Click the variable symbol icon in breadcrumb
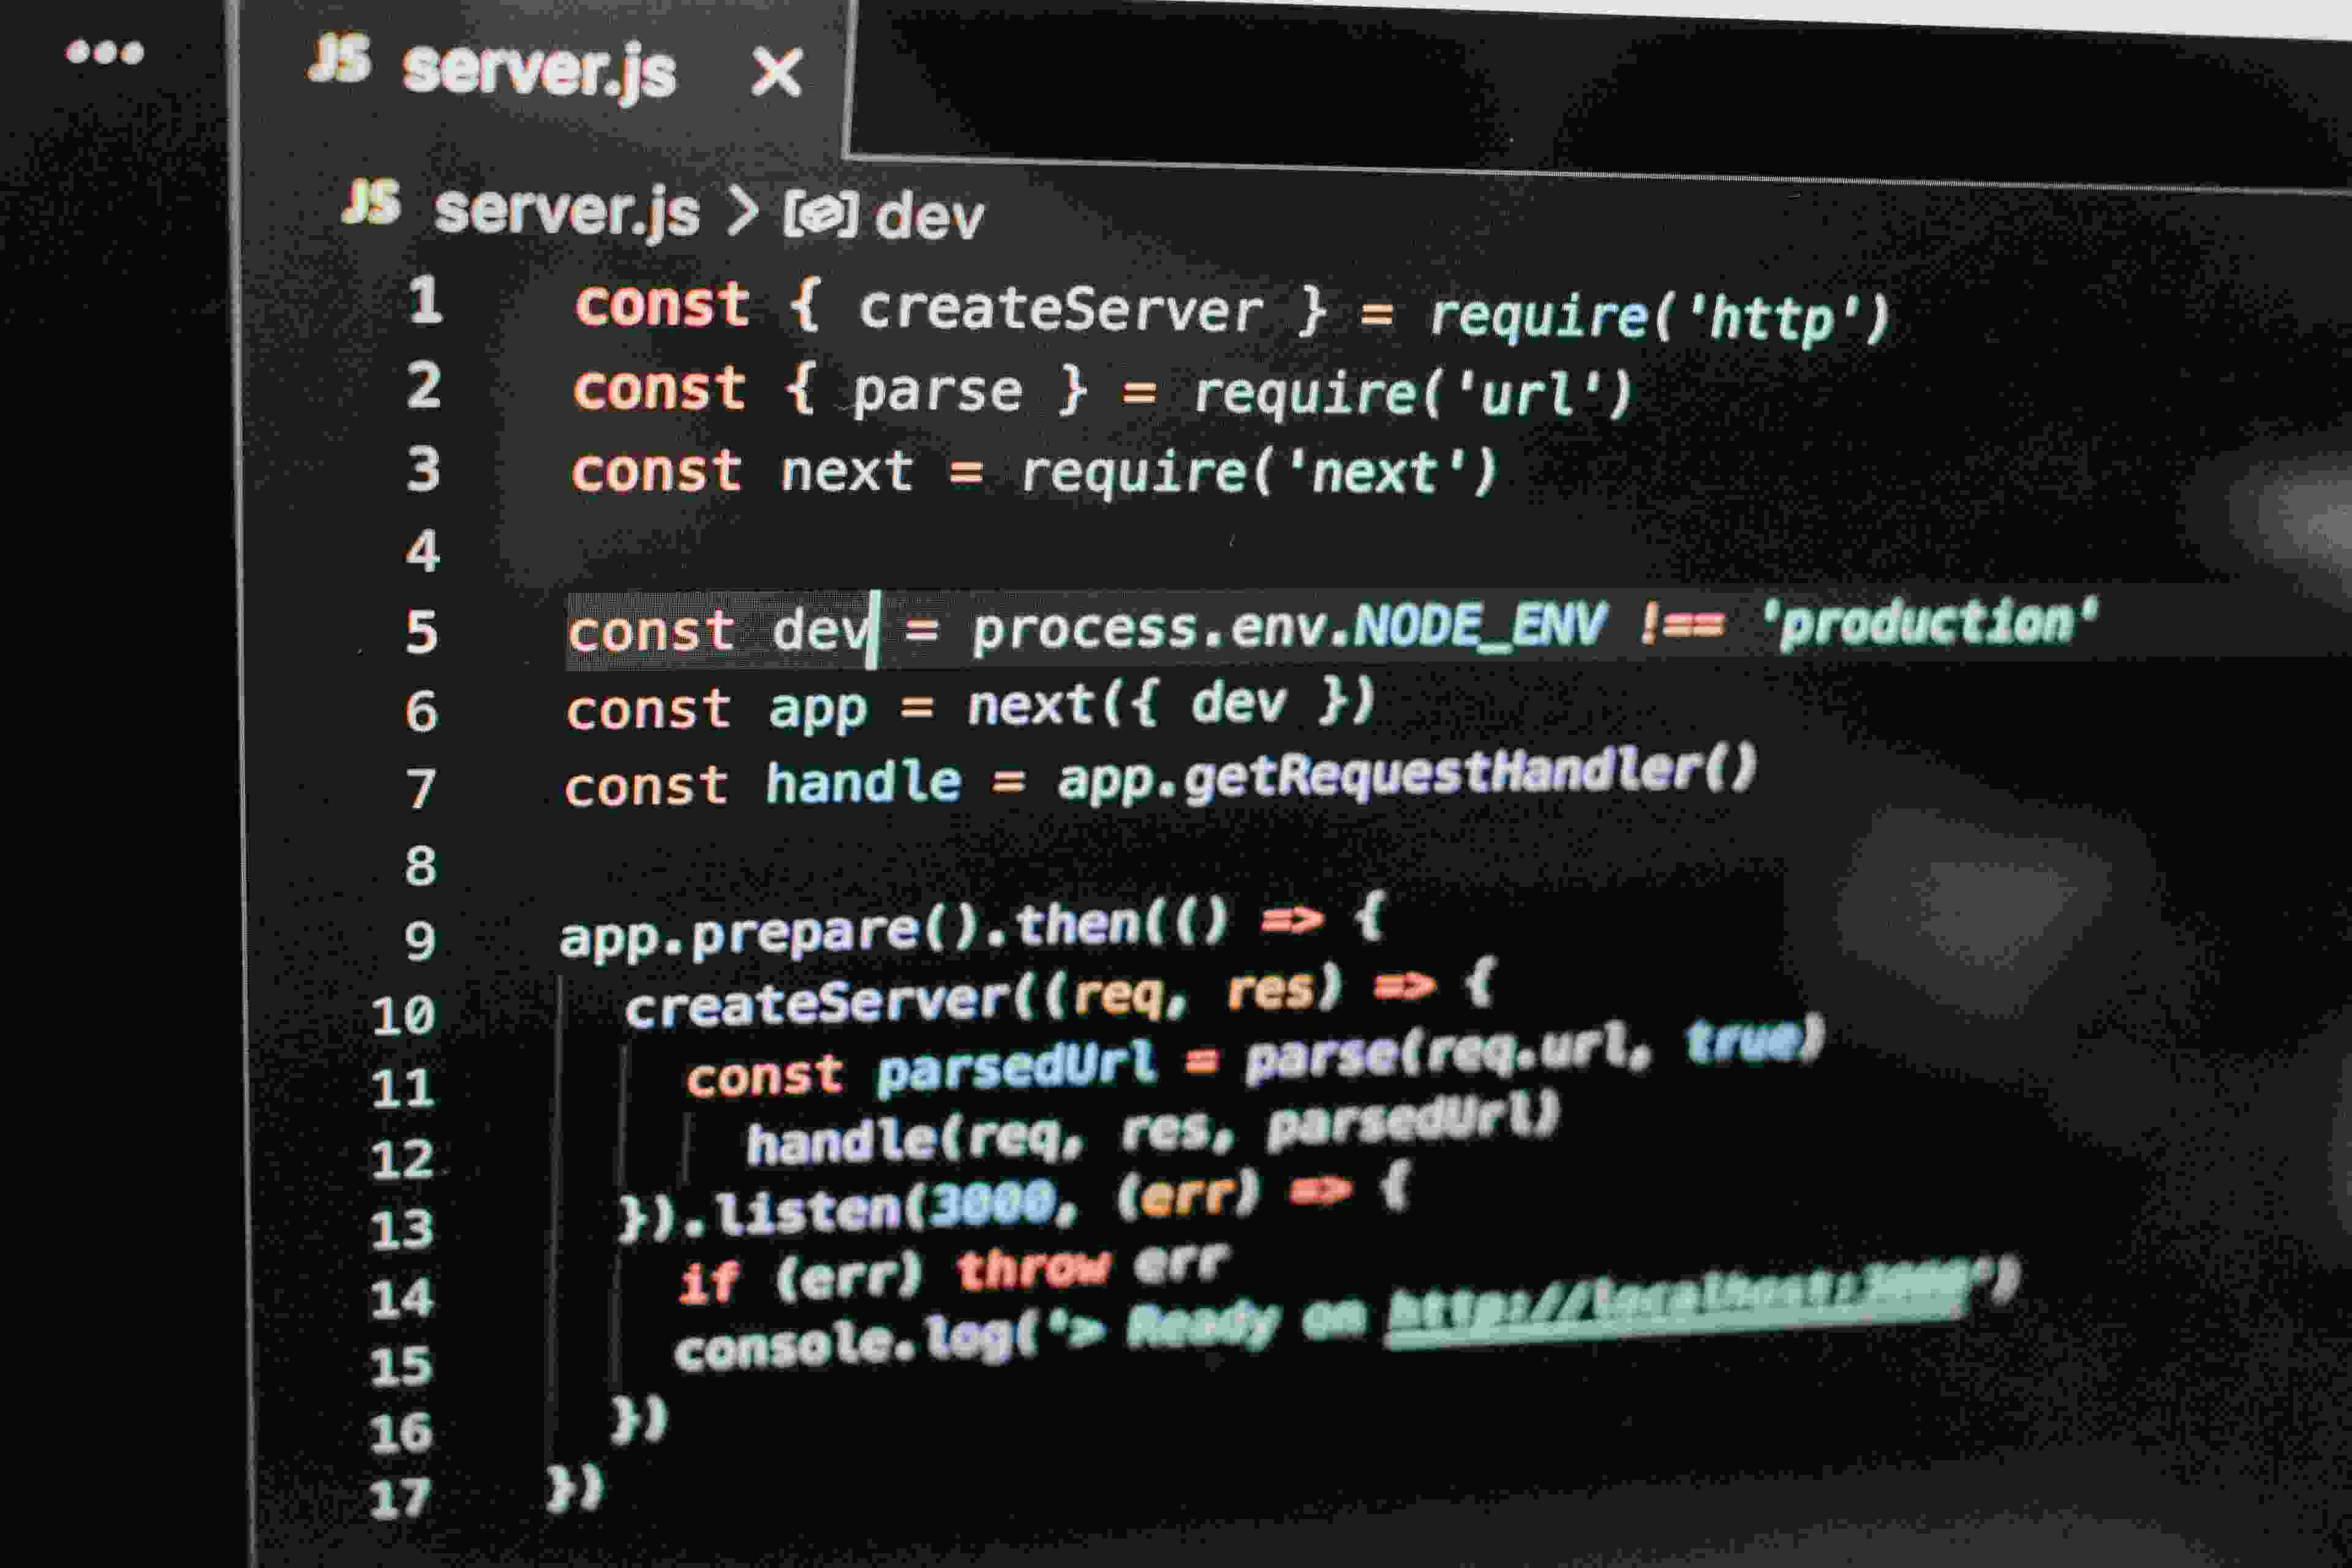The image size is (2352, 1568). (820, 214)
